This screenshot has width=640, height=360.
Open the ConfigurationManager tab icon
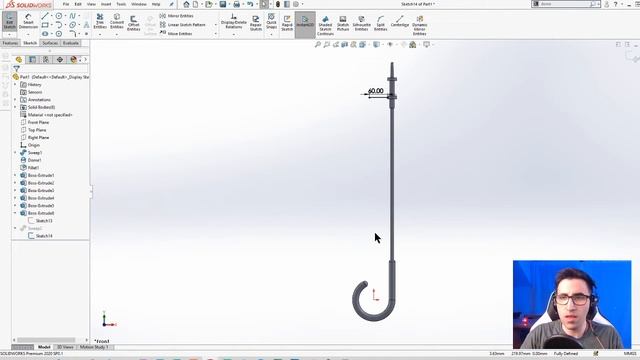pyautogui.click(x=46, y=60)
